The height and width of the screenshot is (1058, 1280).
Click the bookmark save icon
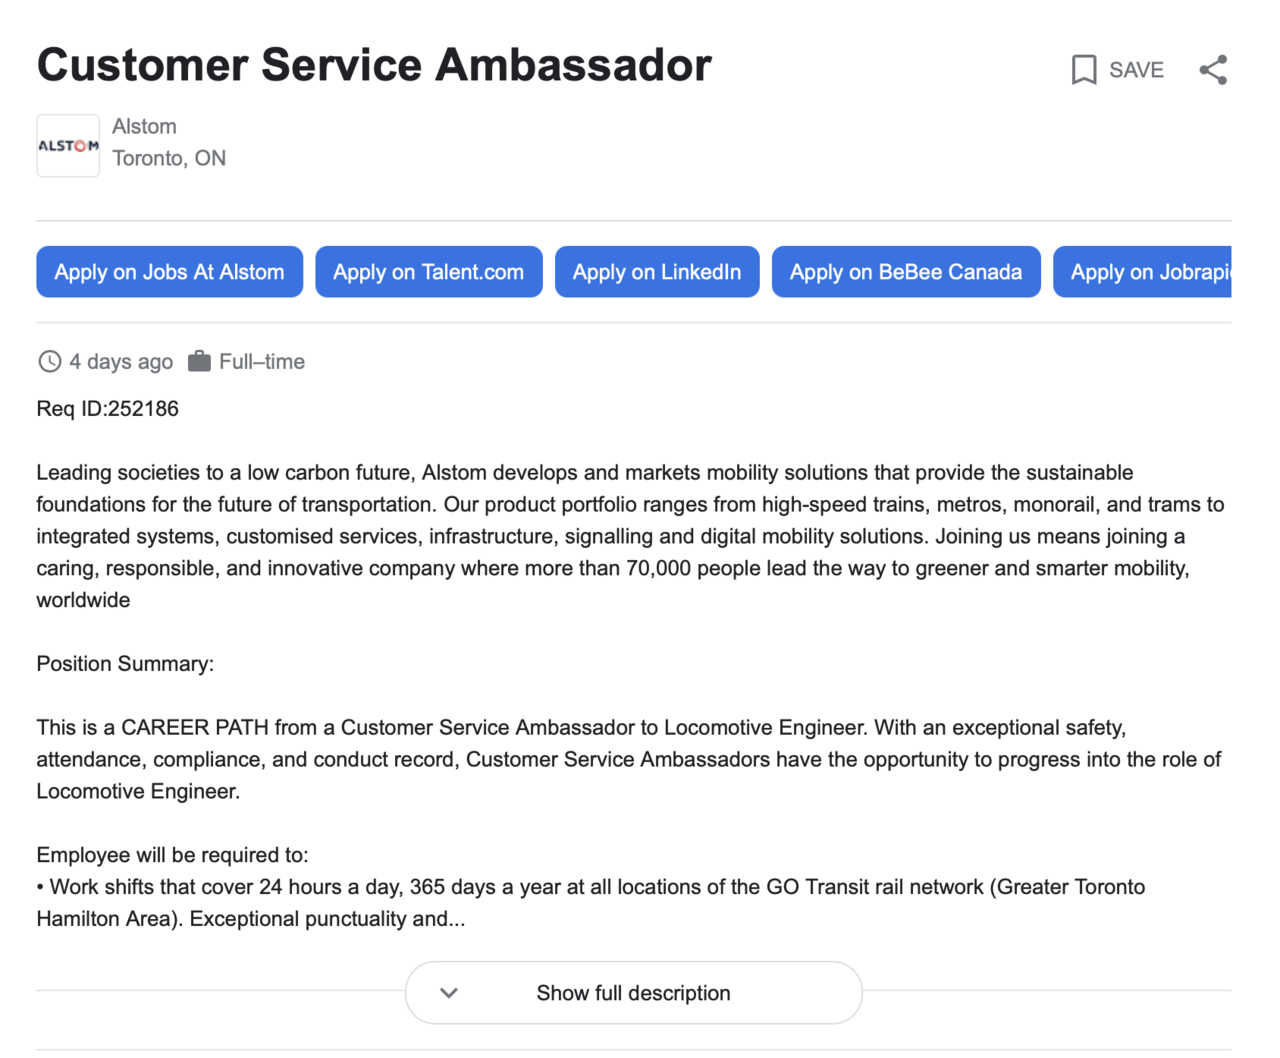[1084, 70]
